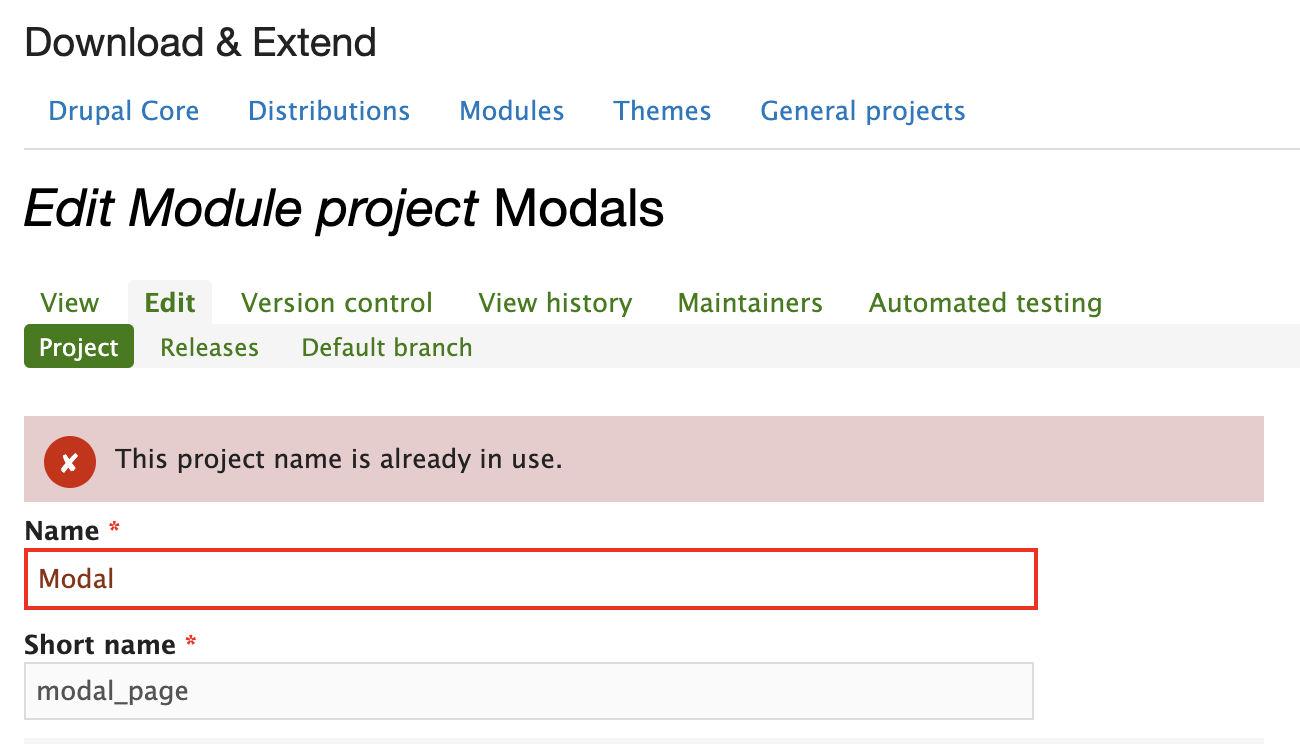Click the Short name field showing modal_page
This screenshot has height=744, width=1300.
click(530, 690)
